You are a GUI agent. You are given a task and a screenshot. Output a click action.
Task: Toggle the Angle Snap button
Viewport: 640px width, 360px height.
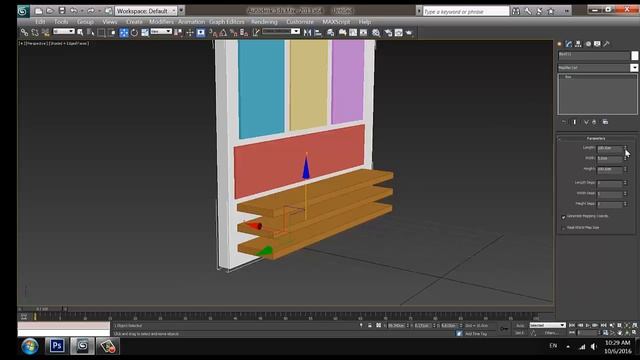(223, 33)
